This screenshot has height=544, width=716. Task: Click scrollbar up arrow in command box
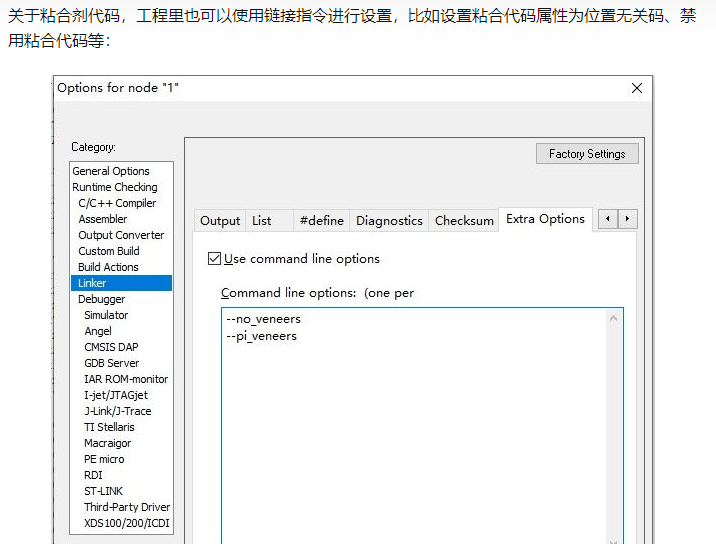614,319
